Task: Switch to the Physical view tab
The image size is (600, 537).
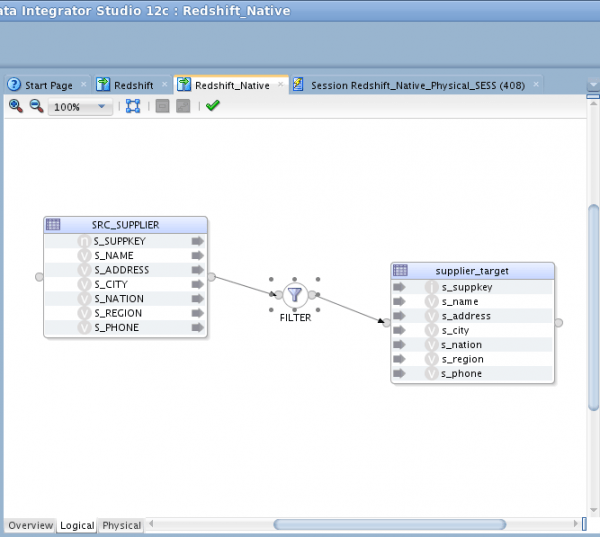Action: [122, 525]
